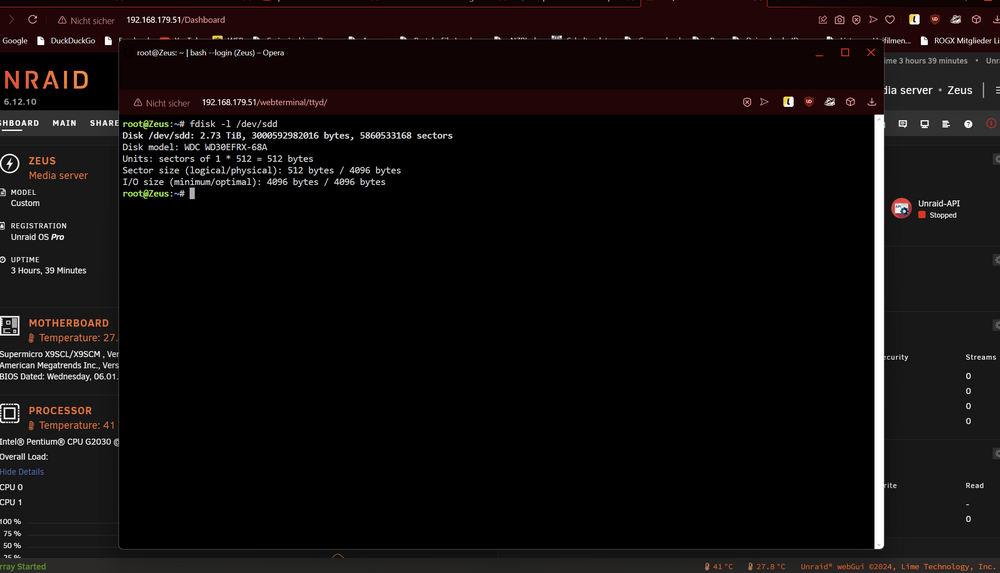1000x573 pixels.
Task: Open the Unraid help question mark icon
Action: click(x=968, y=124)
